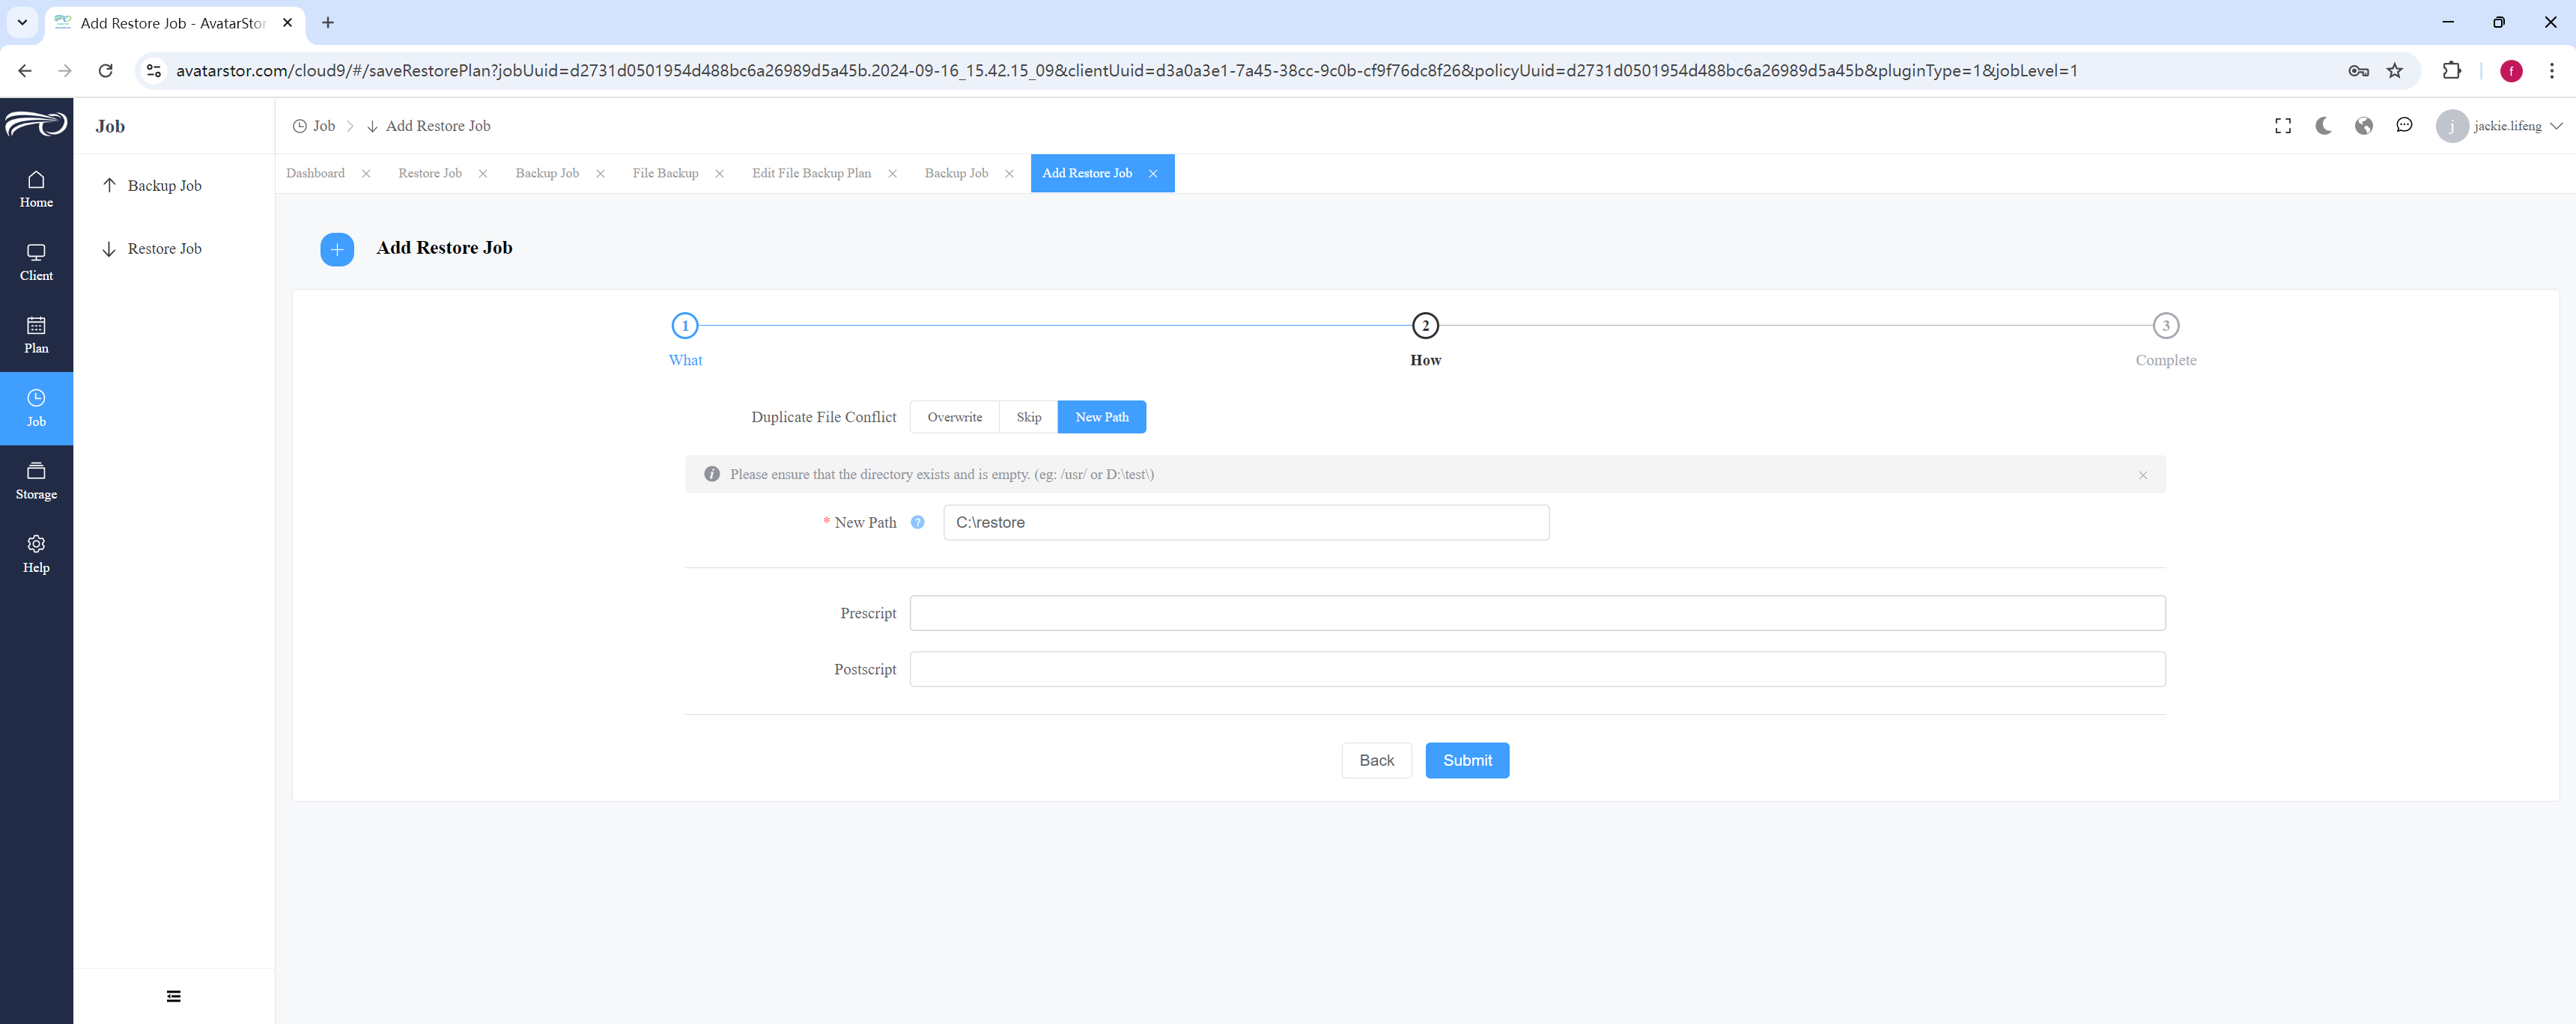Click the user avatar circle
The width and height of the screenshot is (2576, 1024).
[2451, 126]
